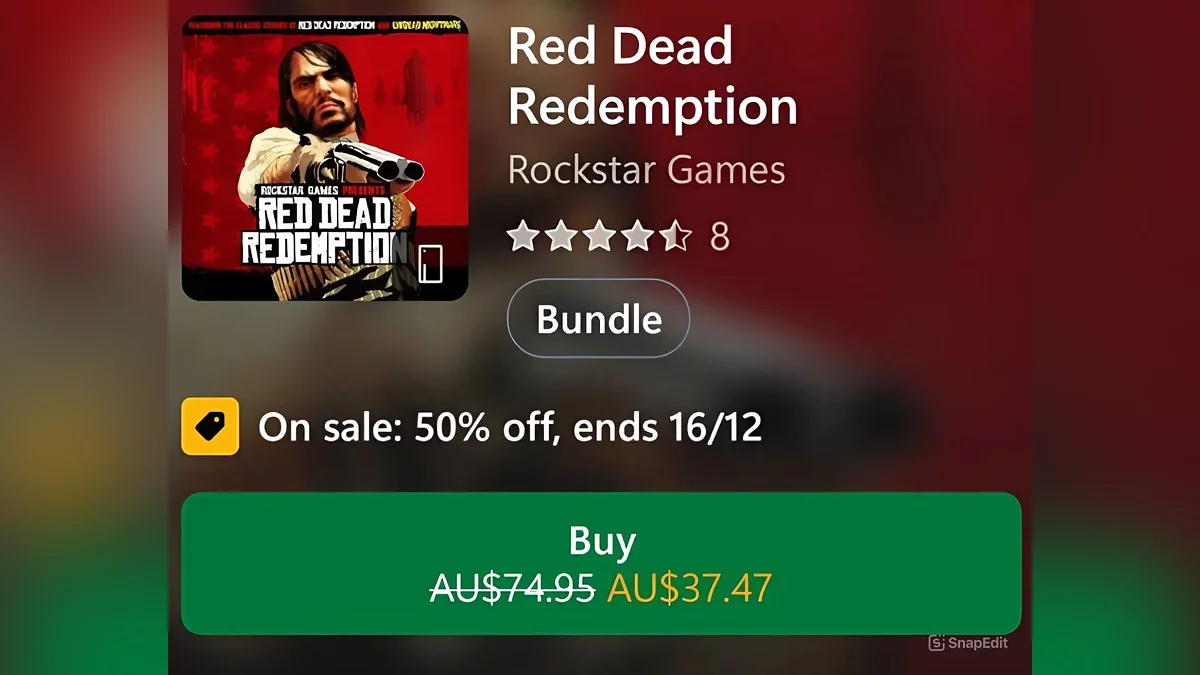The width and height of the screenshot is (1200, 675).
Task: Click the rating count number 8
Action: pos(719,237)
